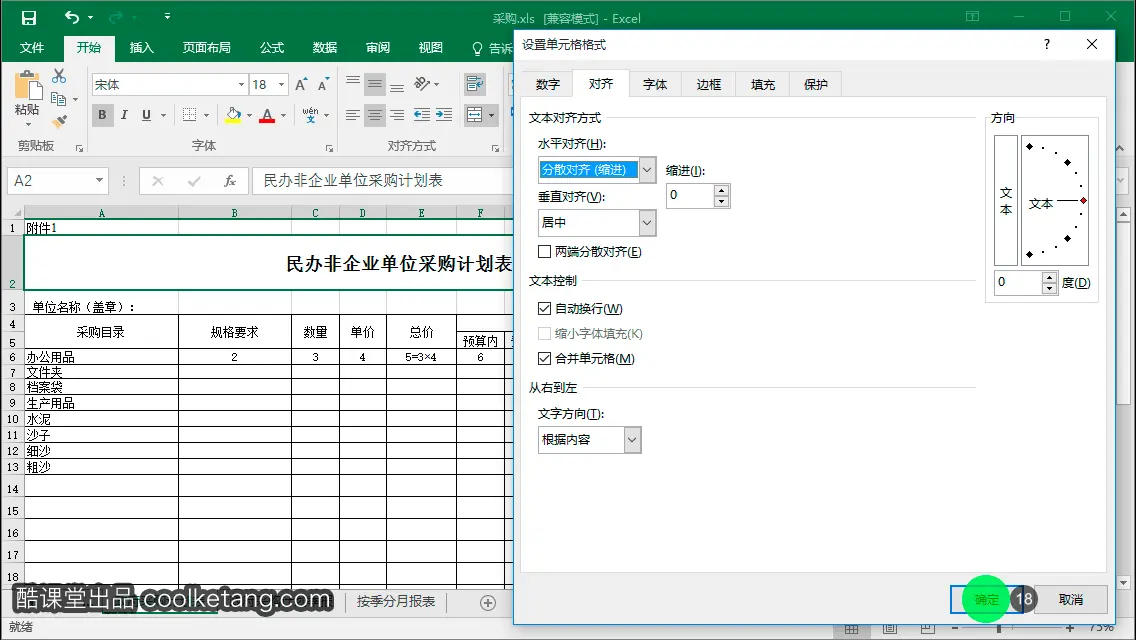The width and height of the screenshot is (1136, 640).
Task: Toggle Bold formatting
Action: point(102,115)
